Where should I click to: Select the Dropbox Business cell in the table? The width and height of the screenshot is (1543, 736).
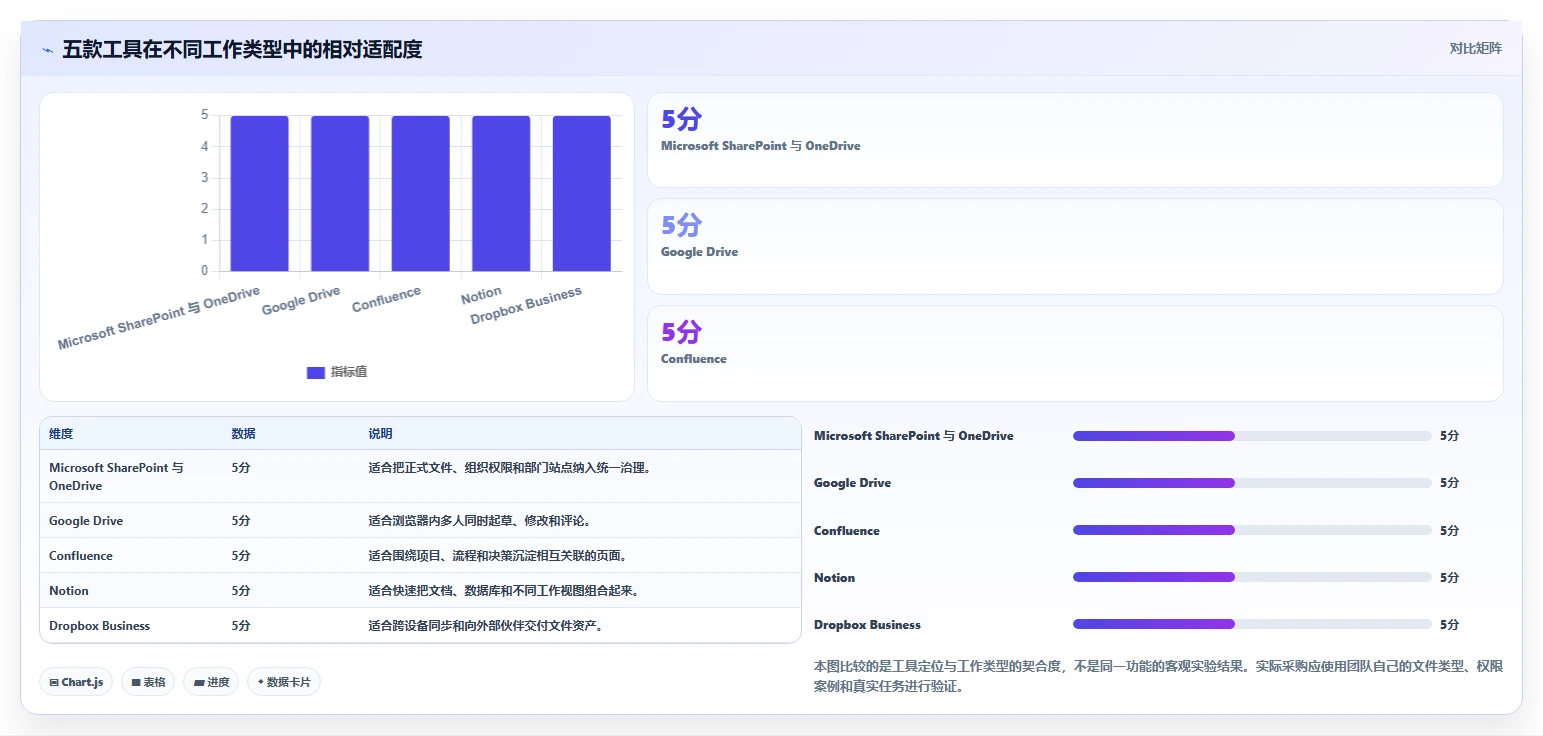tap(99, 626)
